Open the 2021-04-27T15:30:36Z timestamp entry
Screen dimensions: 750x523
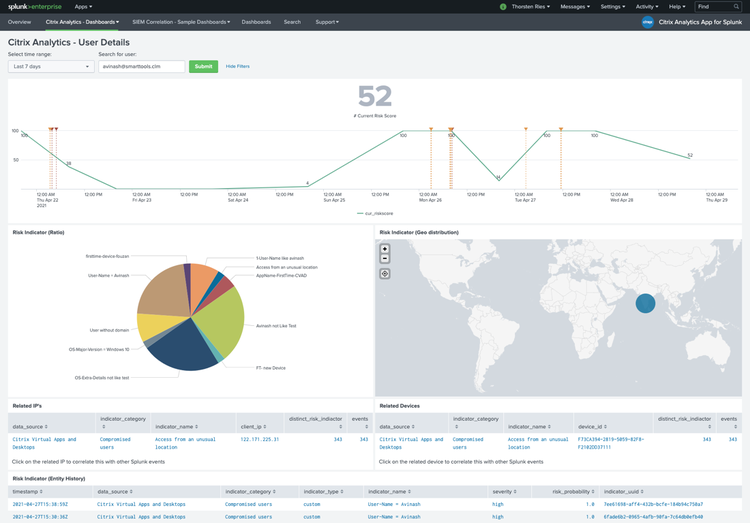(x=40, y=517)
